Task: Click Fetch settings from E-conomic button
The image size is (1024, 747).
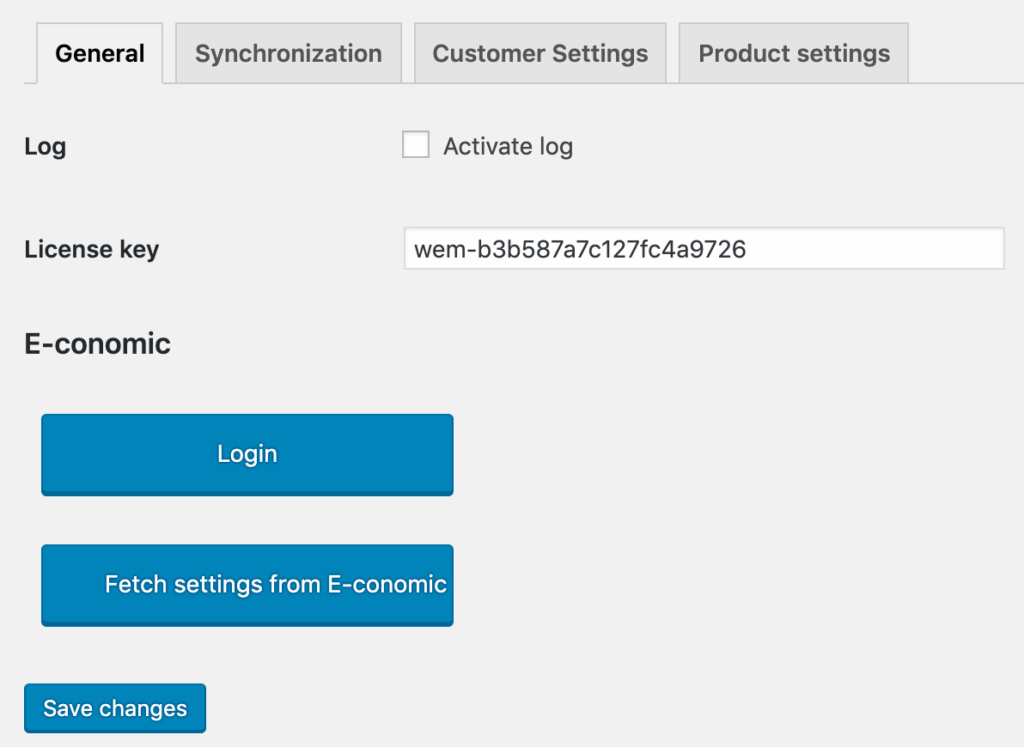Action: (247, 585)
